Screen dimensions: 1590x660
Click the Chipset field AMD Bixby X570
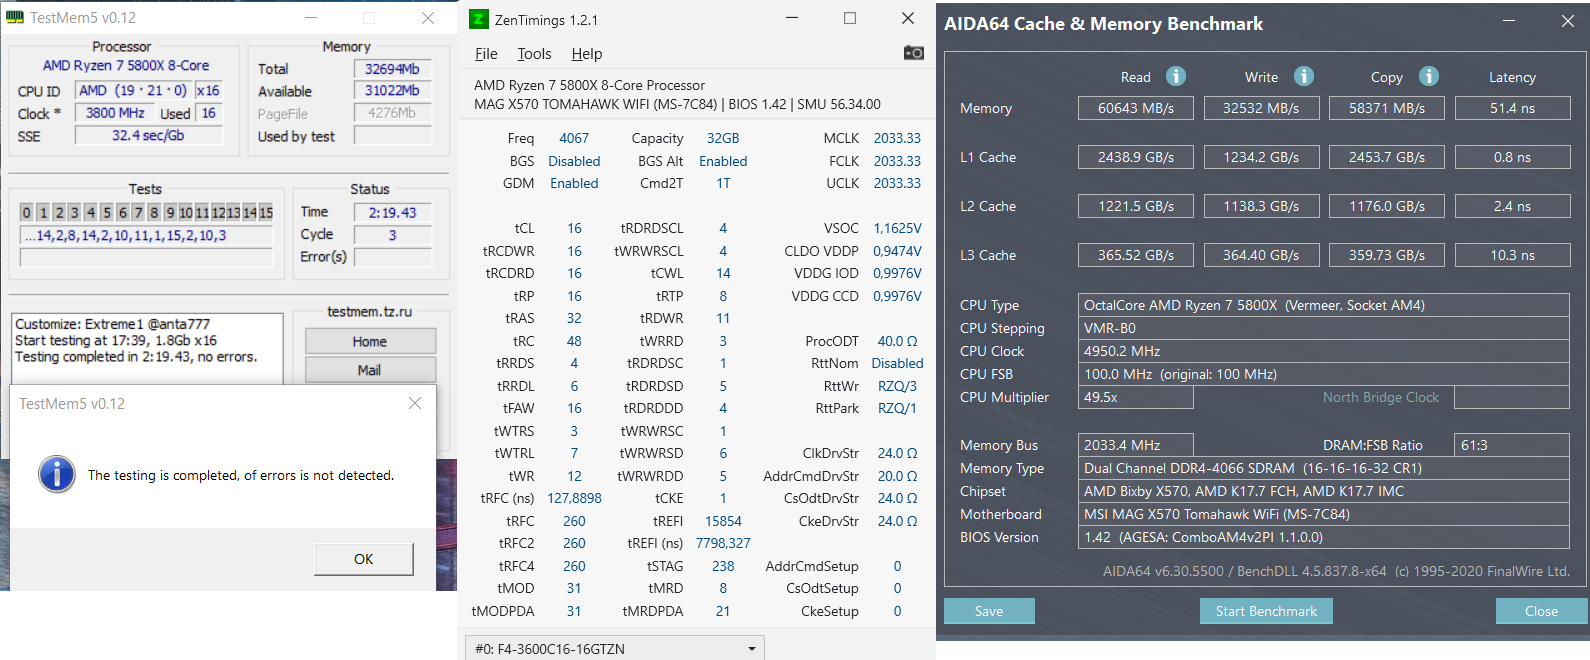(1324, 491)
